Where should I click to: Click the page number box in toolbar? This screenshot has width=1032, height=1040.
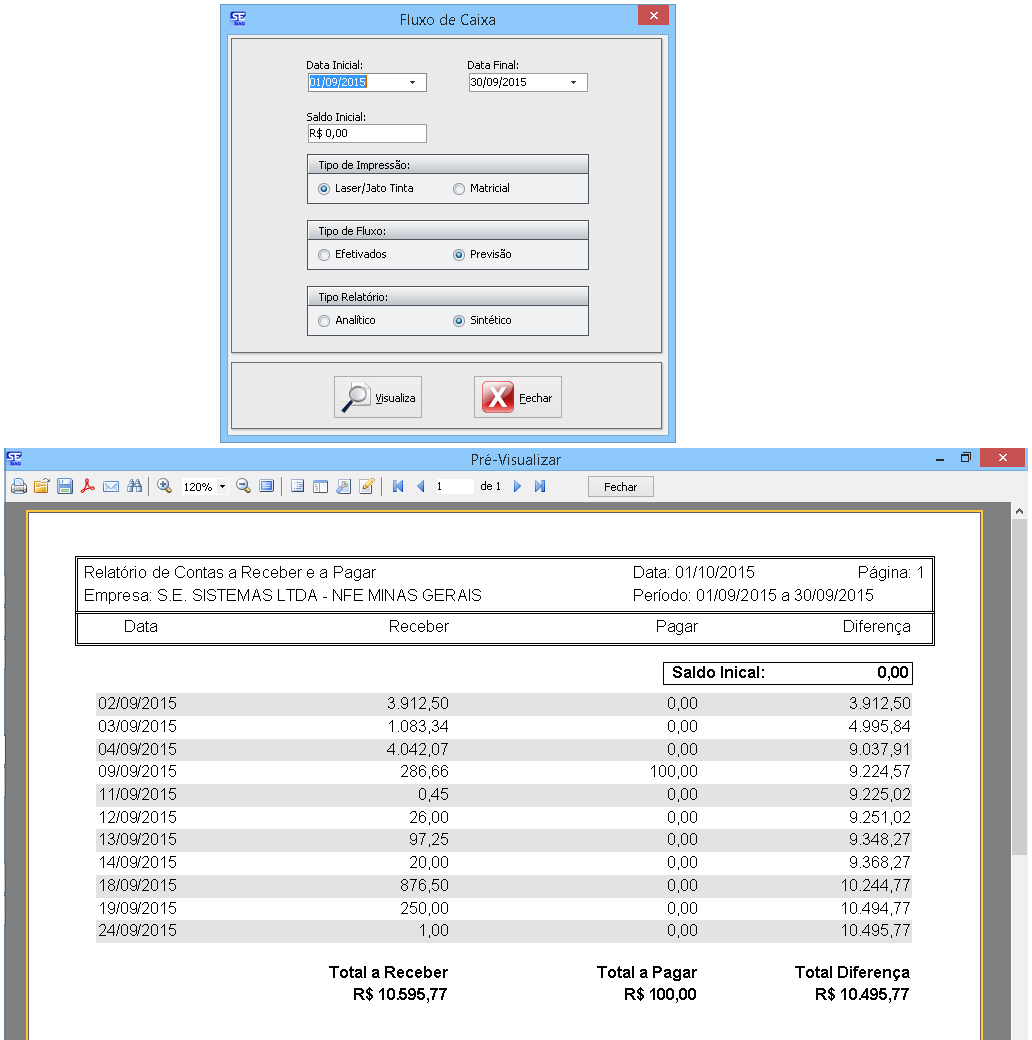click(x=453, y=487)
